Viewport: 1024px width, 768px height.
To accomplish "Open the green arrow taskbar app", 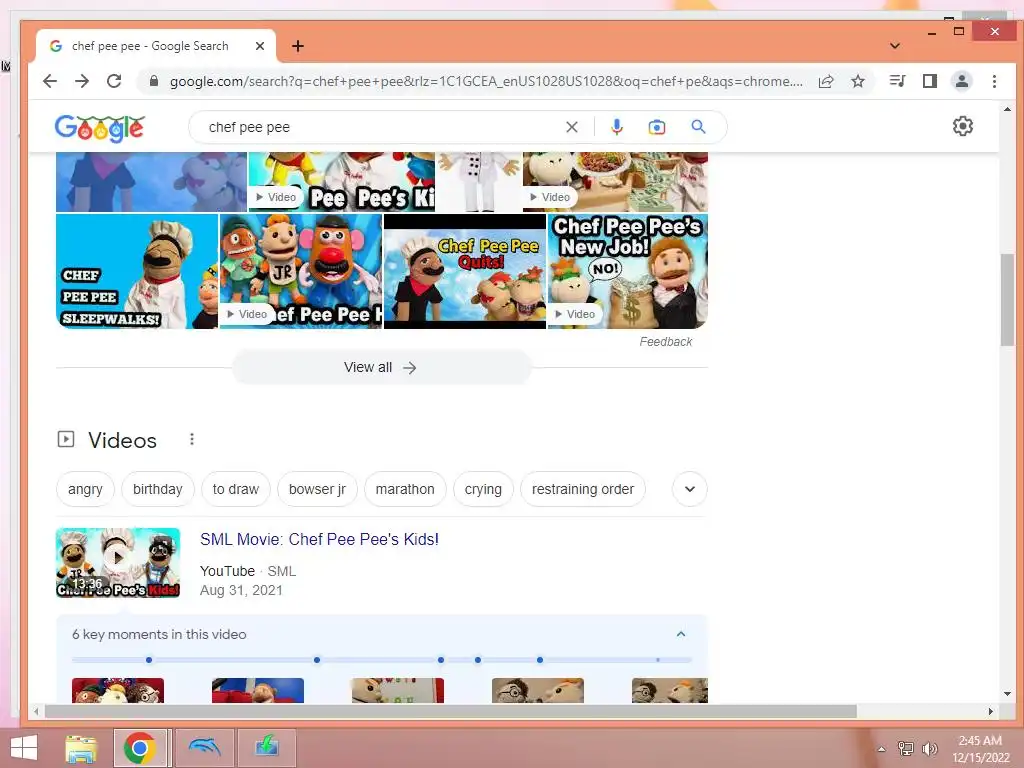I will point(267,748).
